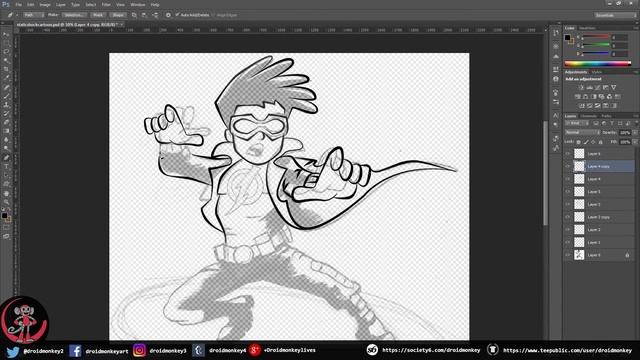Open the Layers panel flyout menu
Viewport: 640px width, 360px height.
point(635,116)
